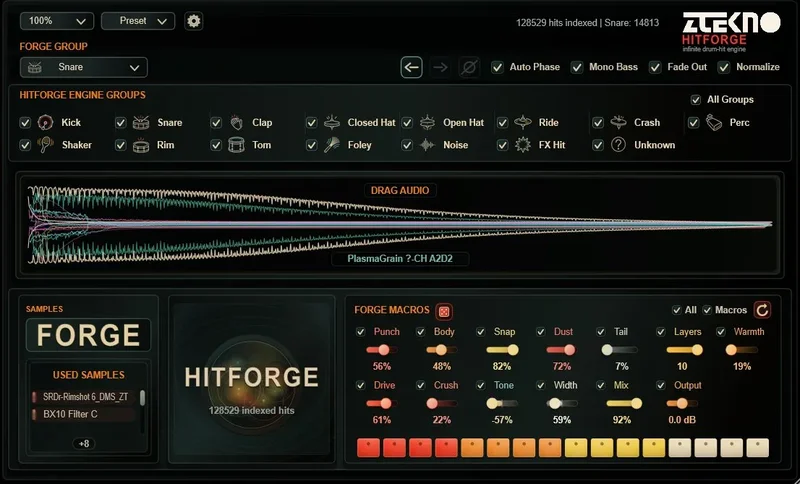Click the Rim drum icon
The image size is (800, 484).
click(141, 145)
